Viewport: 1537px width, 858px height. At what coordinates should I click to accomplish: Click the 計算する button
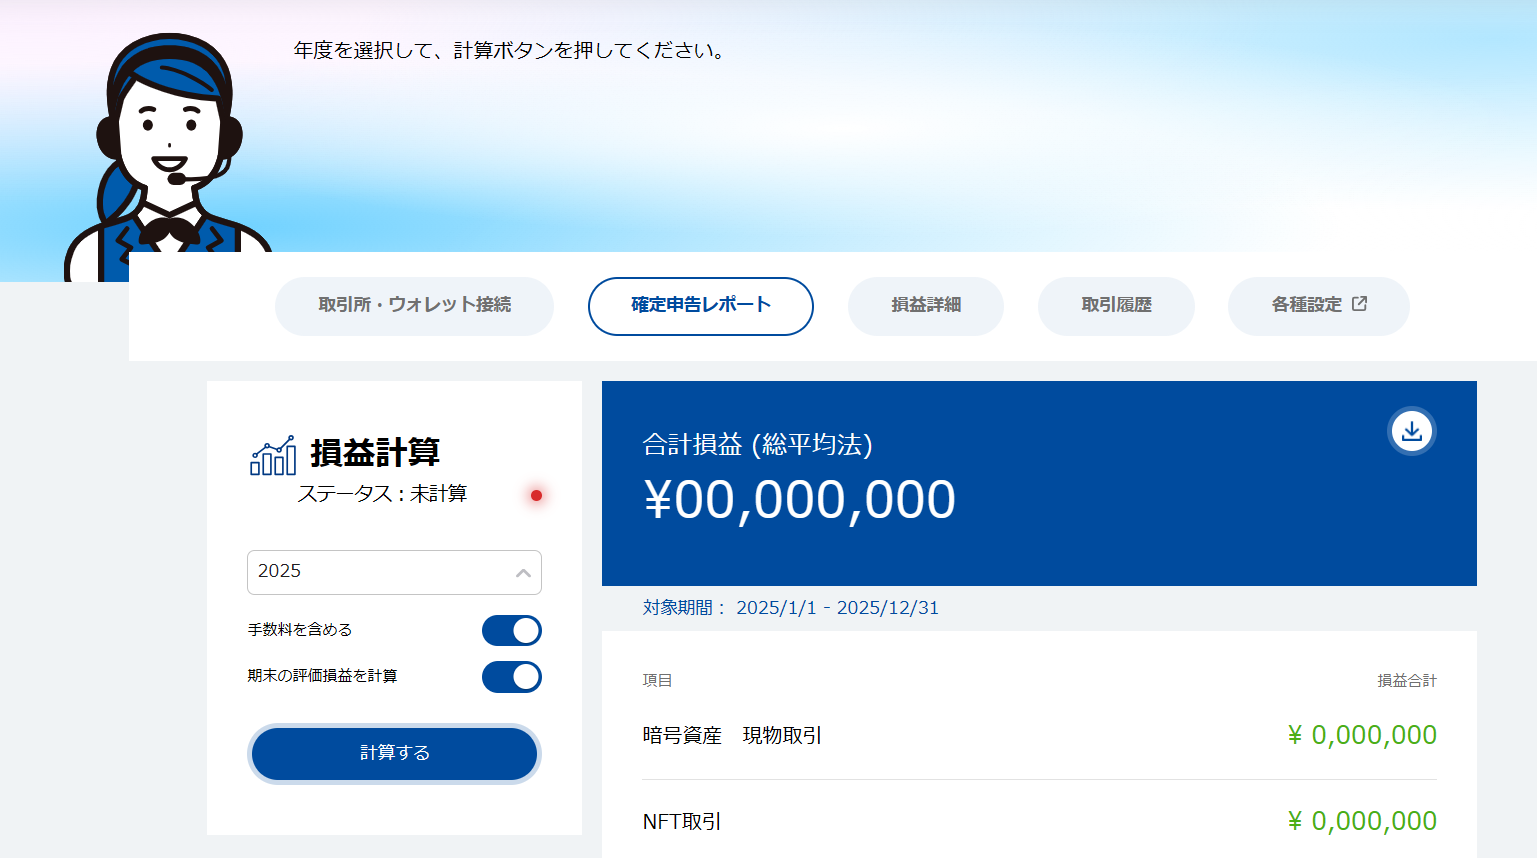point(394,753)
